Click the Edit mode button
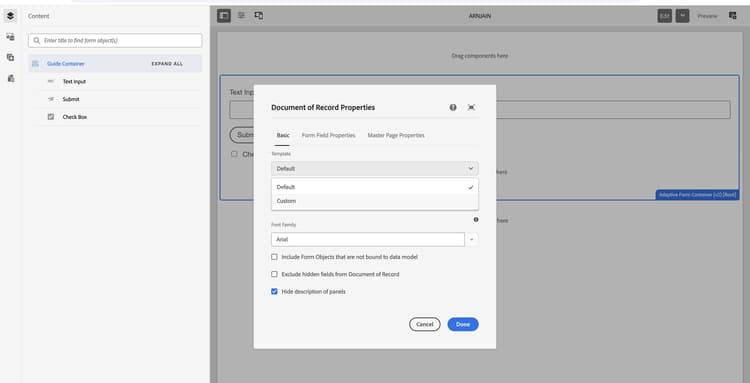This screenshot has width=750, height=383. click(x=664, y=16)
